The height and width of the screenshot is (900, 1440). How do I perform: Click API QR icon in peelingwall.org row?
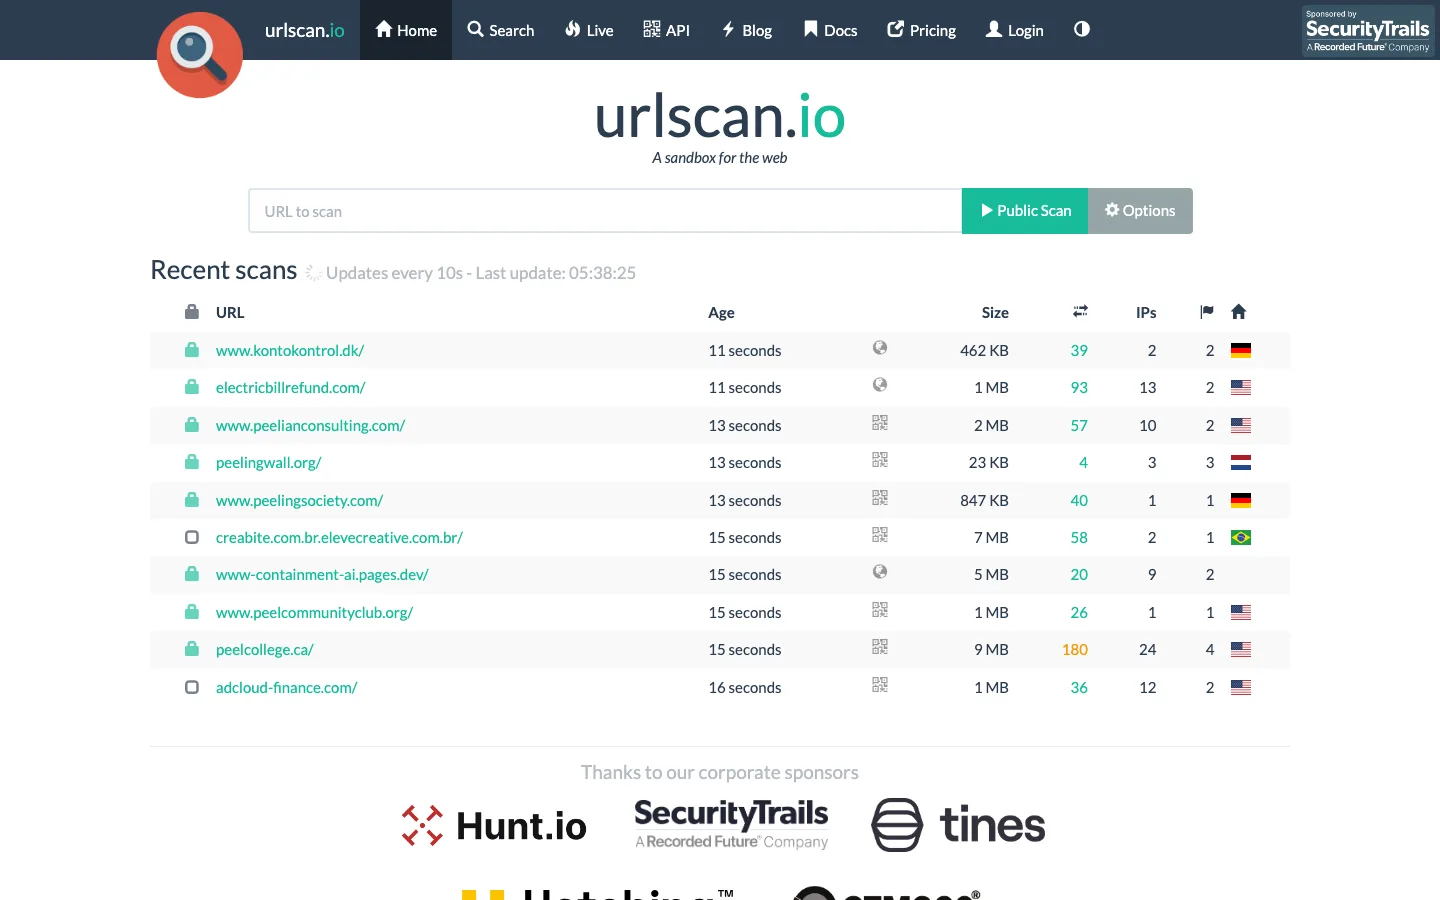tap(880, 460)
